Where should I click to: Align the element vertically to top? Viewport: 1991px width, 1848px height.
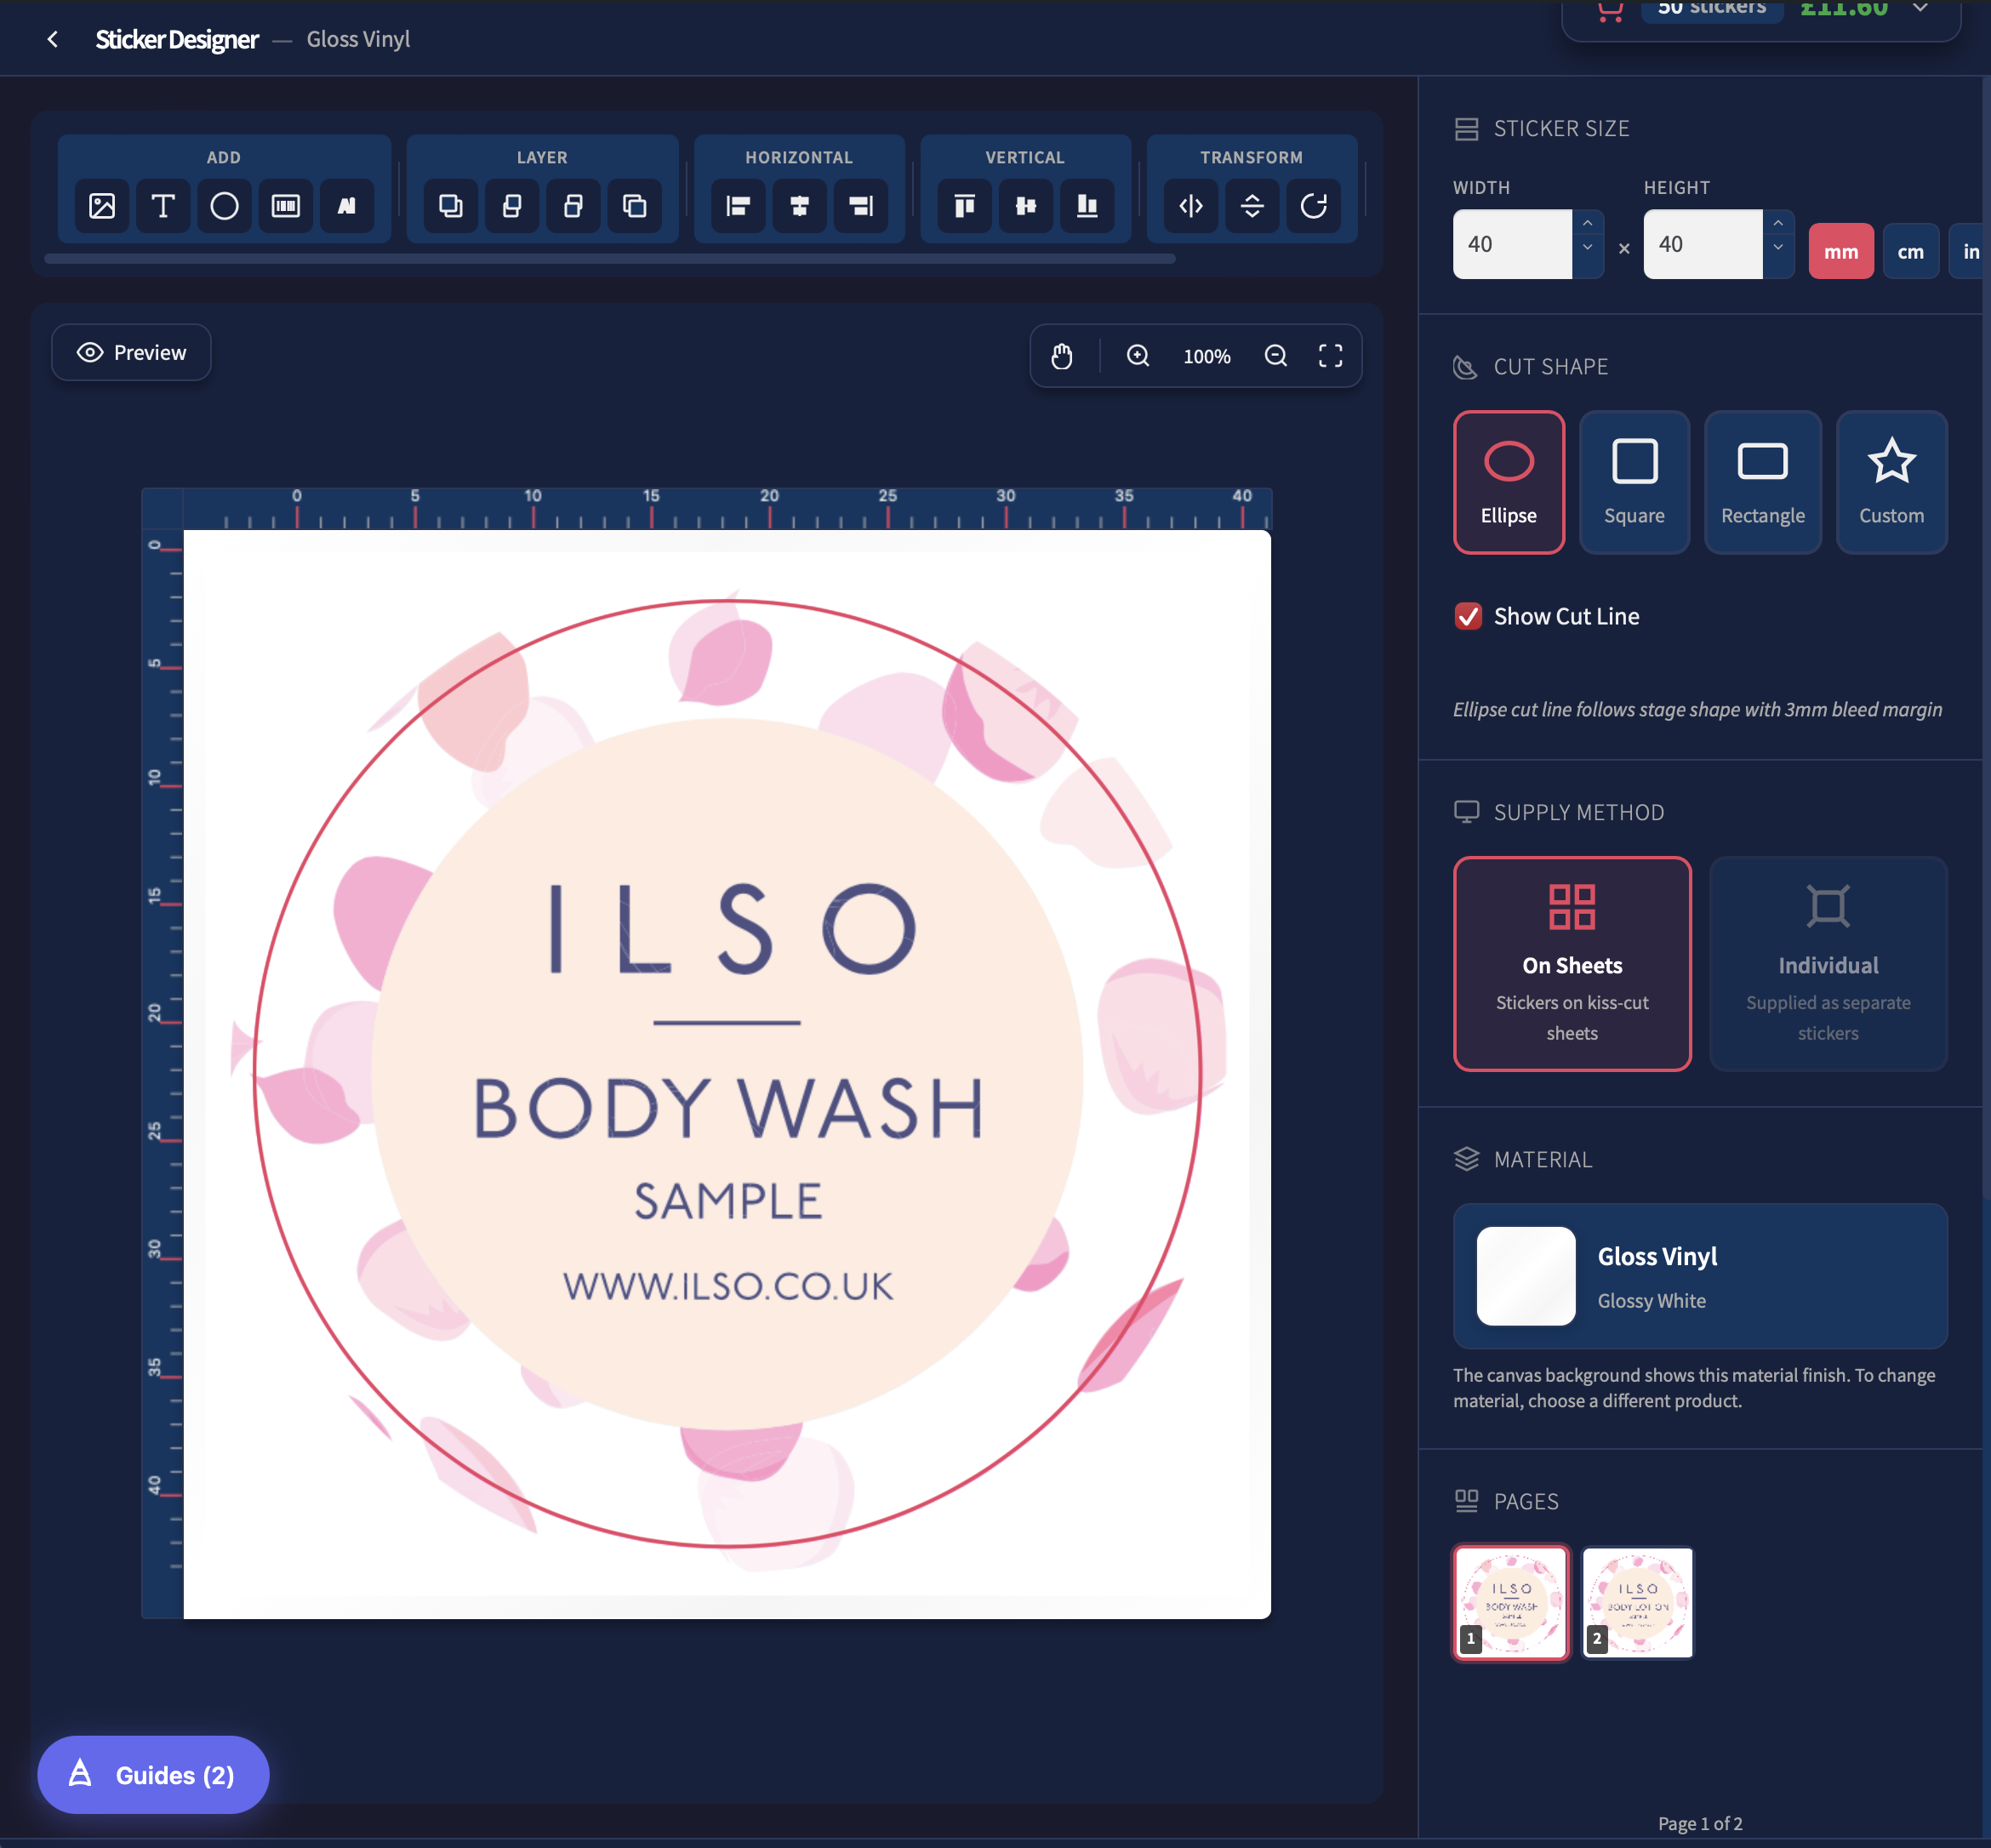tap(963, 206)
